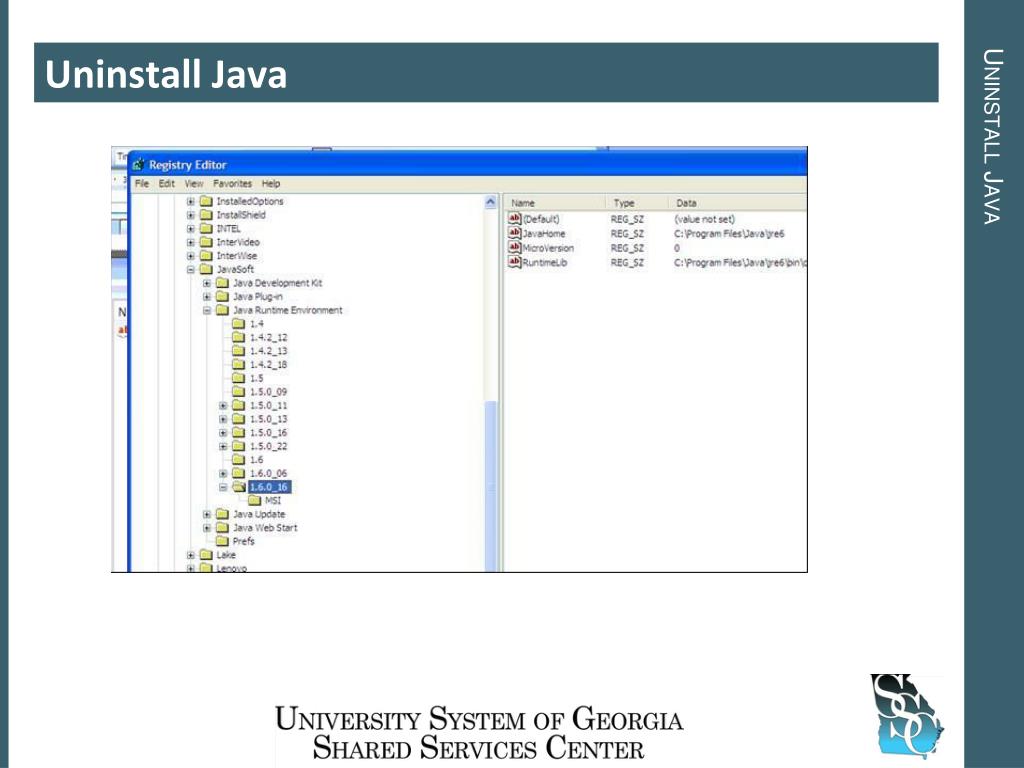Expand the InstallShield key

(191, 215)
